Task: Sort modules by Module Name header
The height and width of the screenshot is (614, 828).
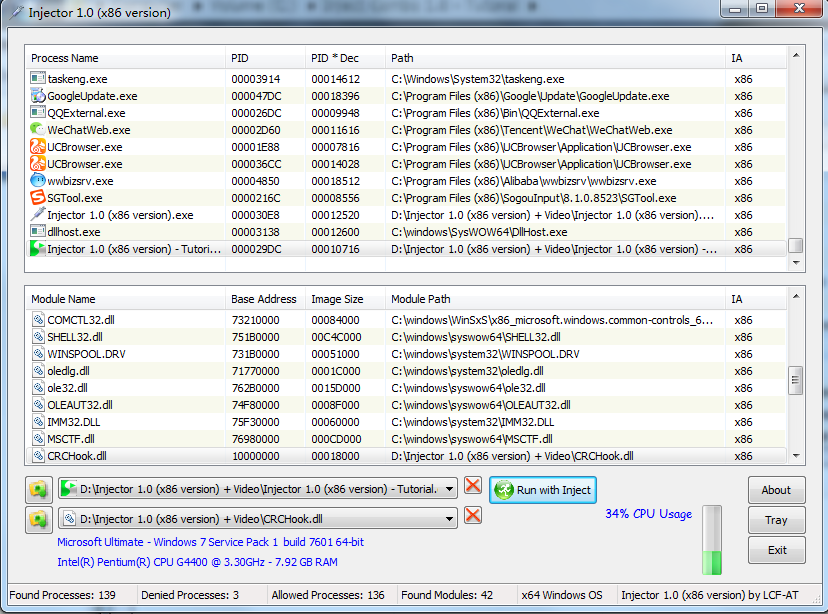Action: (126, 299)
